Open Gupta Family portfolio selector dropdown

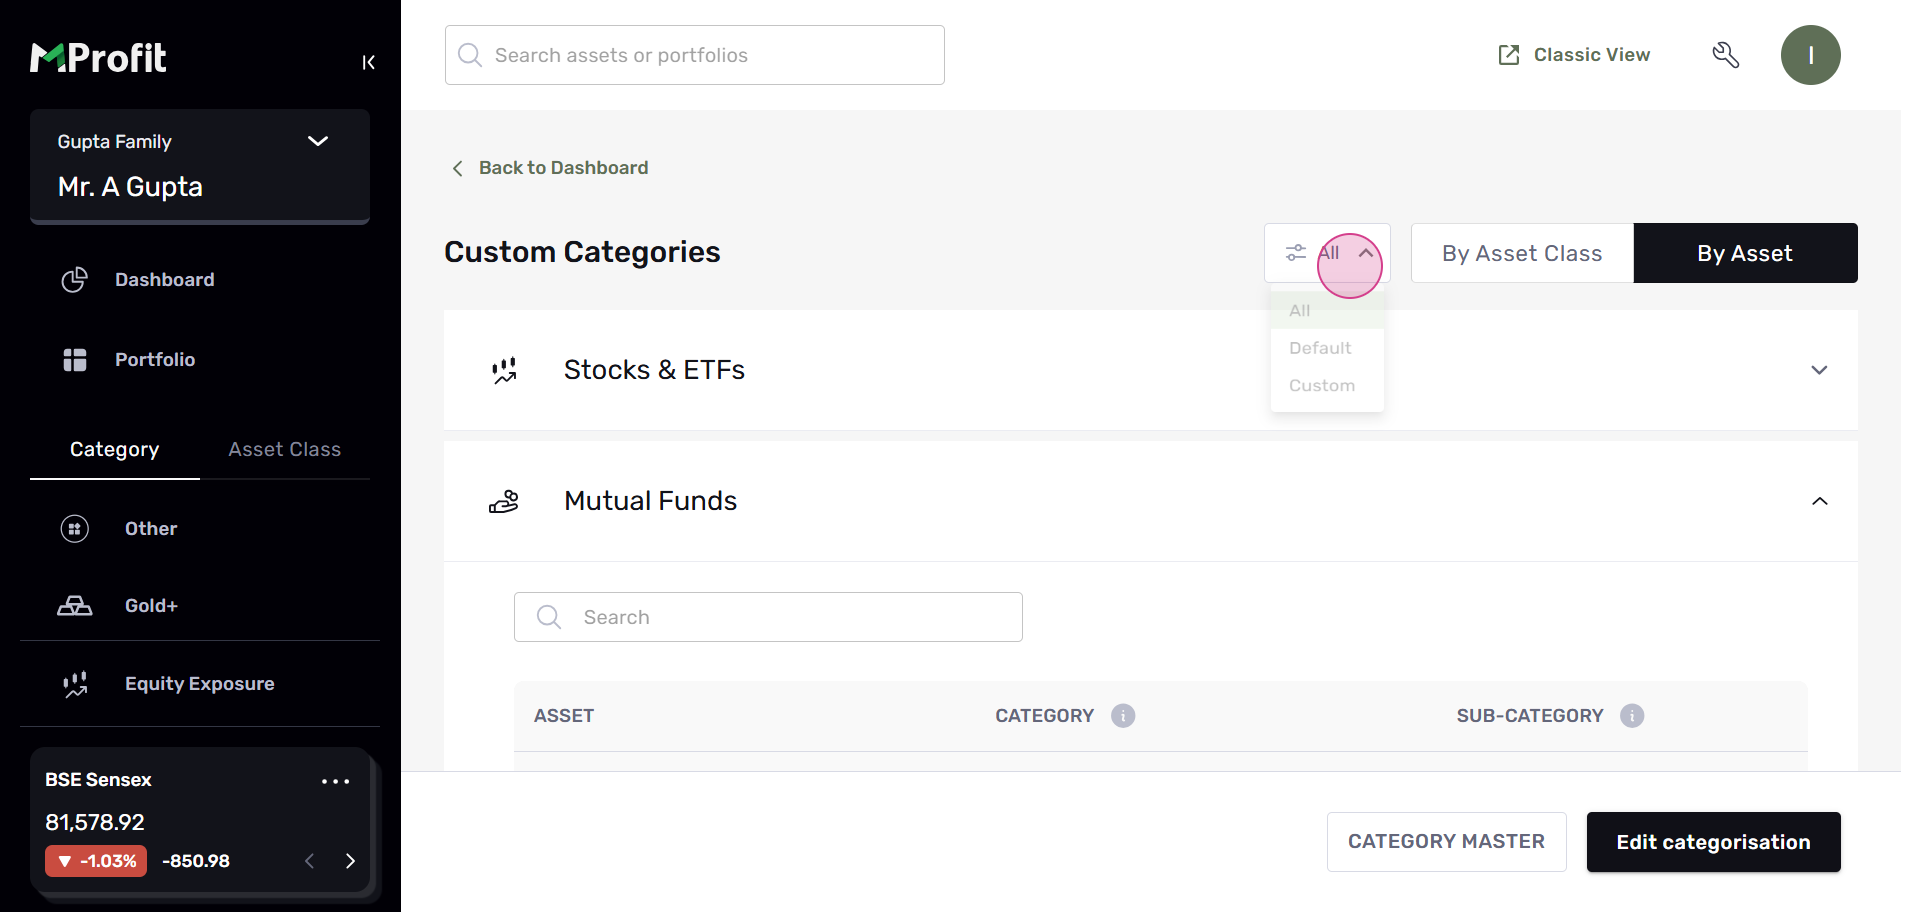point(318,141)
